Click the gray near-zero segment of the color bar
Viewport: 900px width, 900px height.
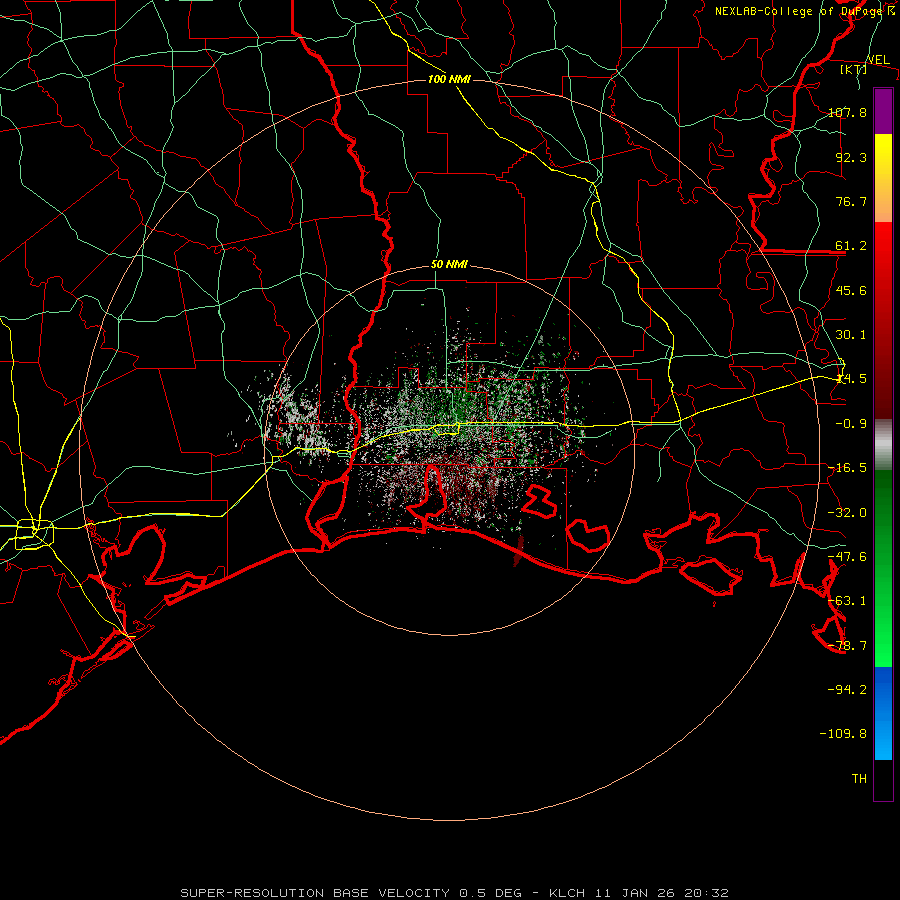click(x=883, y=445)
